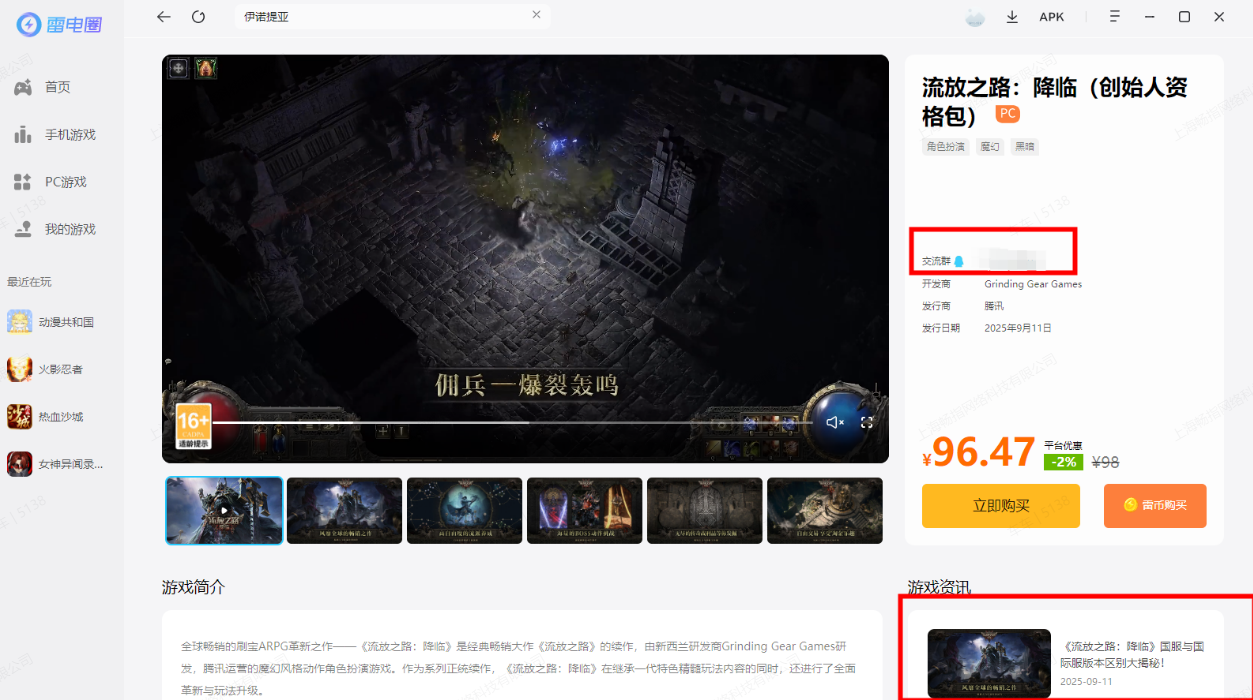
Task: Click developer Grinding Gear Games
Action: click(x=1033, y=284)
